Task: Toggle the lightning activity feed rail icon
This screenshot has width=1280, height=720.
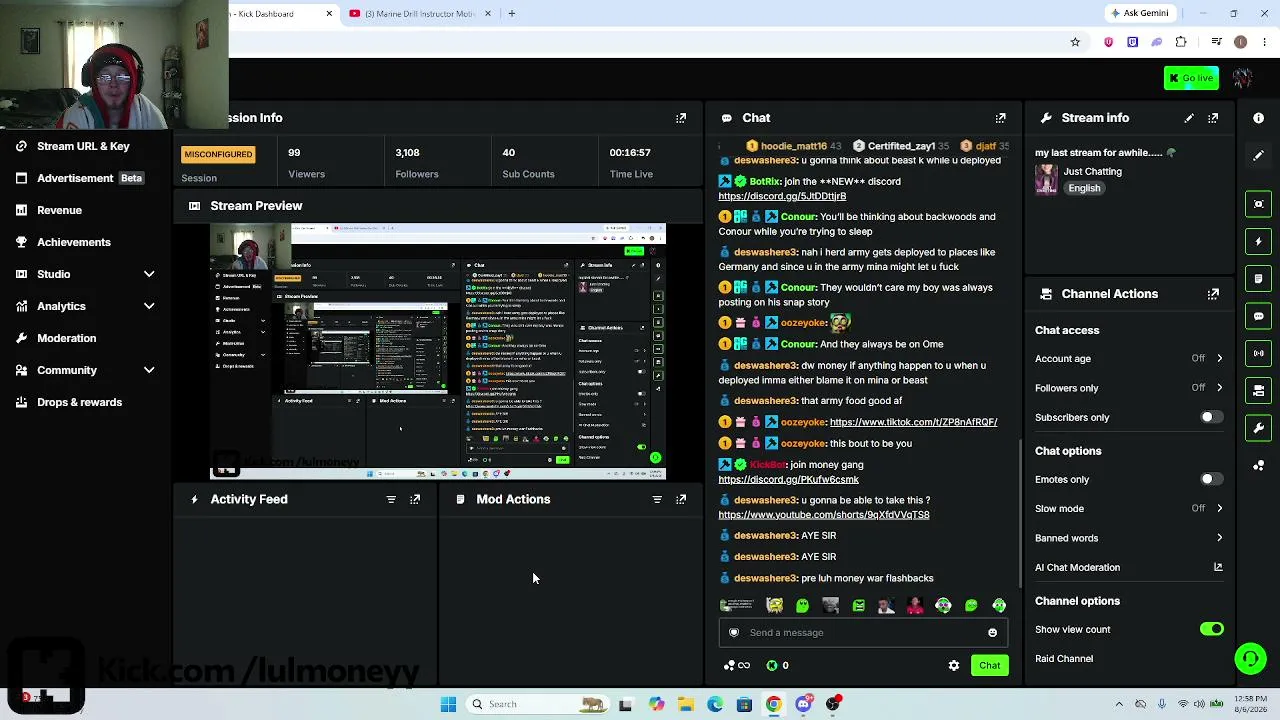Action: click(x=1258, y=241)
